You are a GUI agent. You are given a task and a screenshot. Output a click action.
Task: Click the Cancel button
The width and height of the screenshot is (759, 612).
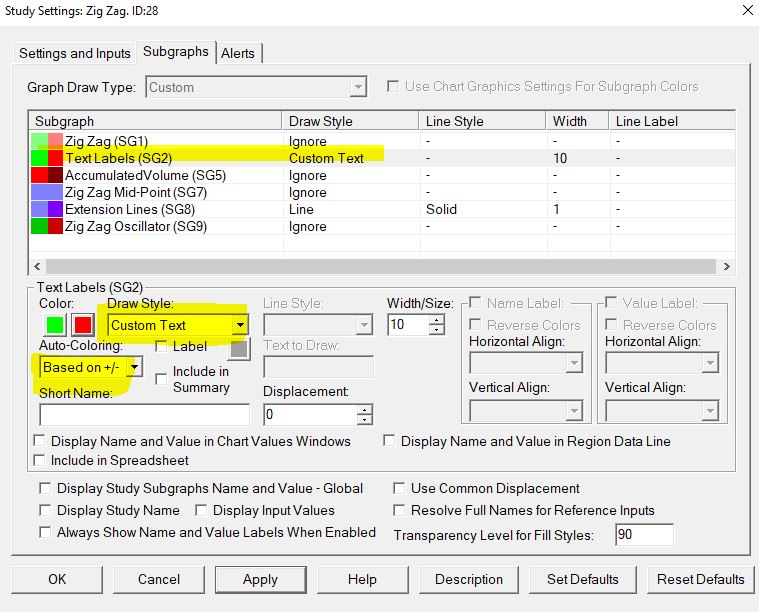point(159,580)
